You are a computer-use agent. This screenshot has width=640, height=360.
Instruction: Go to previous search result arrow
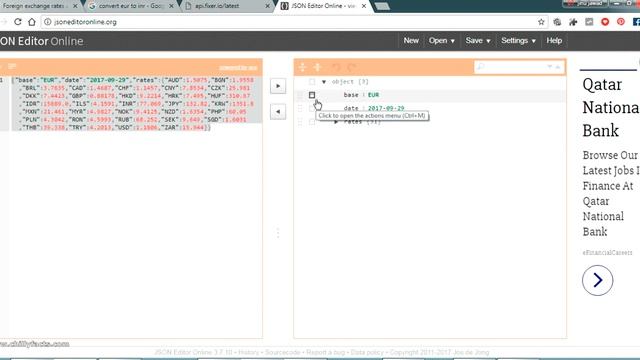point(558,67)
